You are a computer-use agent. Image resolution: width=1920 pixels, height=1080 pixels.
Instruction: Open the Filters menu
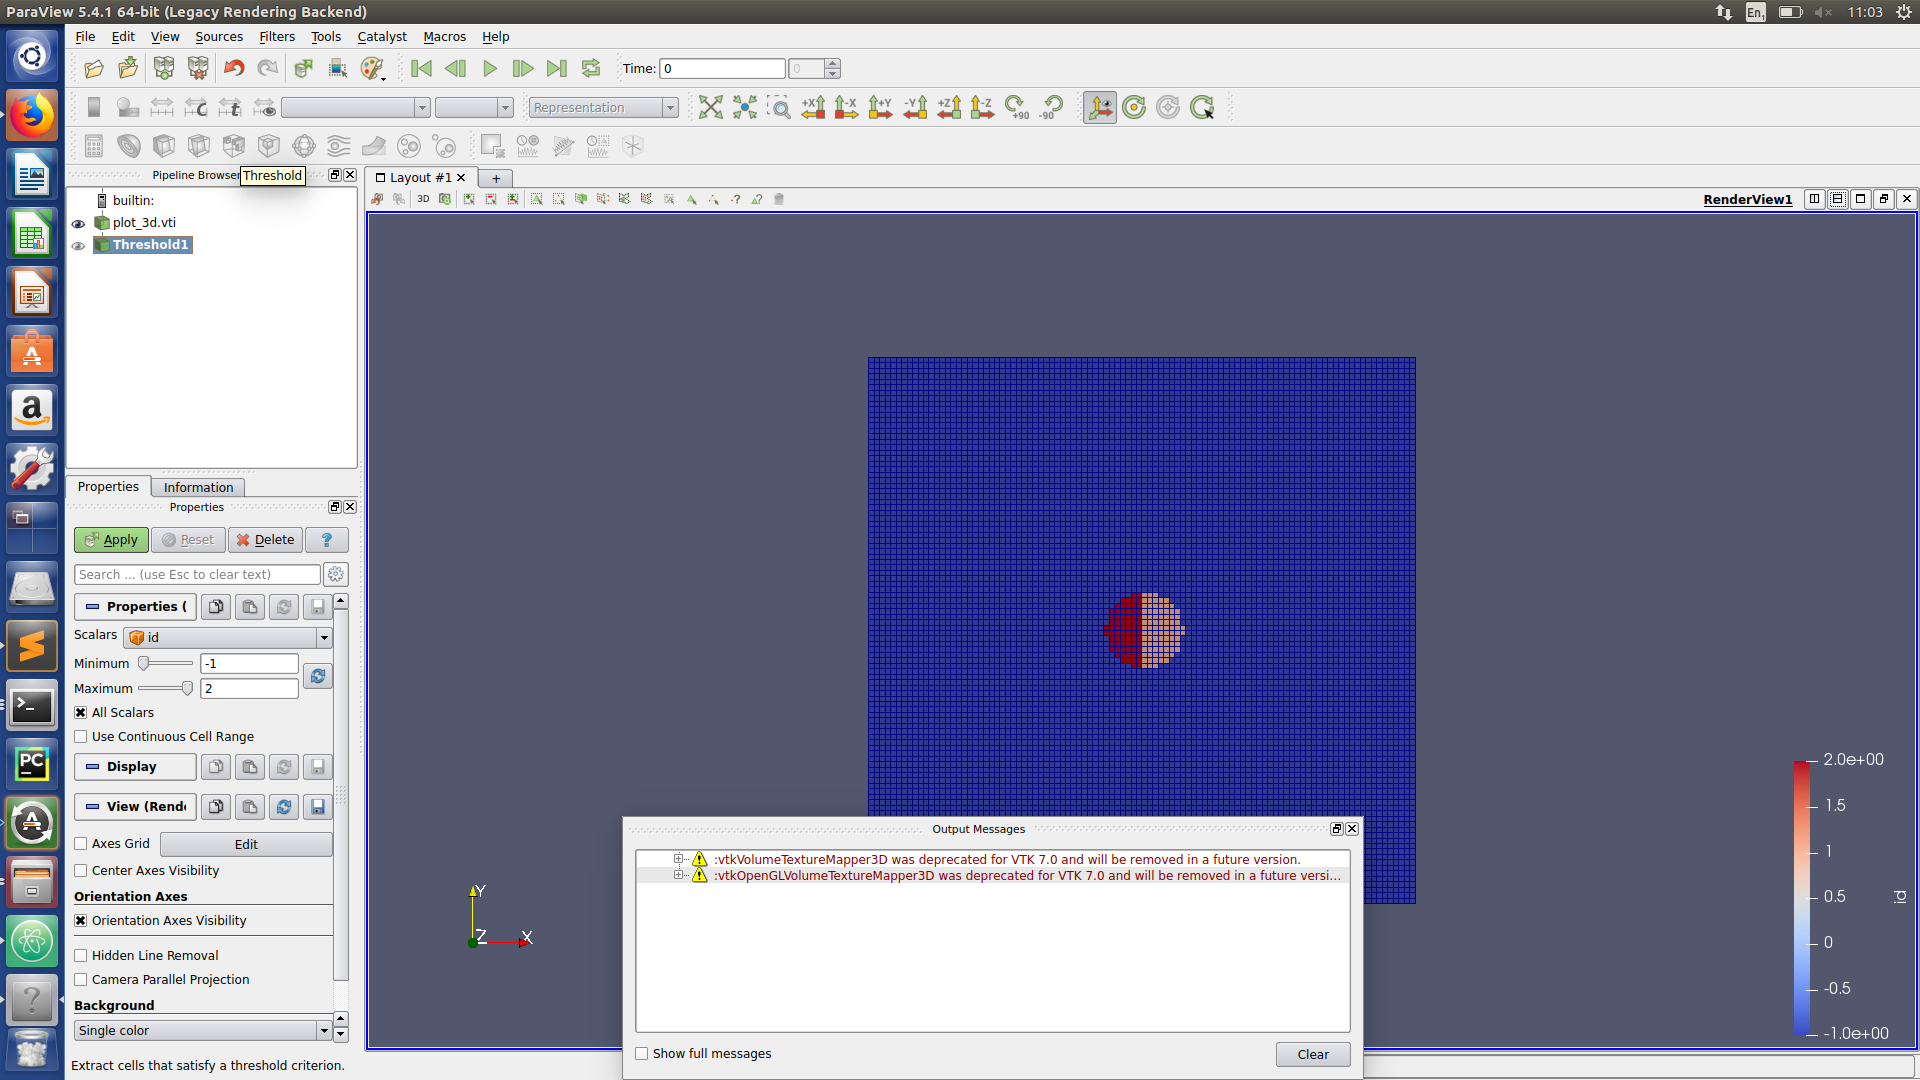coord(276,37)
